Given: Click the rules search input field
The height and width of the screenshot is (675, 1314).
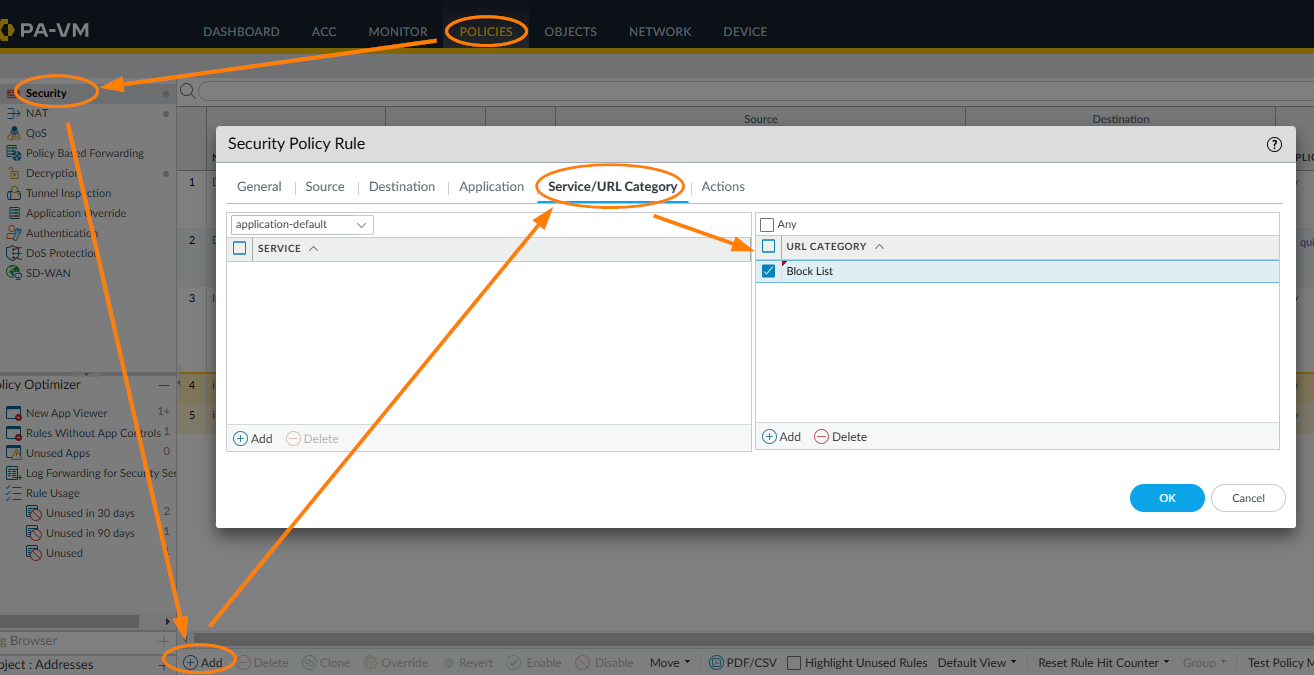Looking at the screenshot, I should (x=755, y=91).
